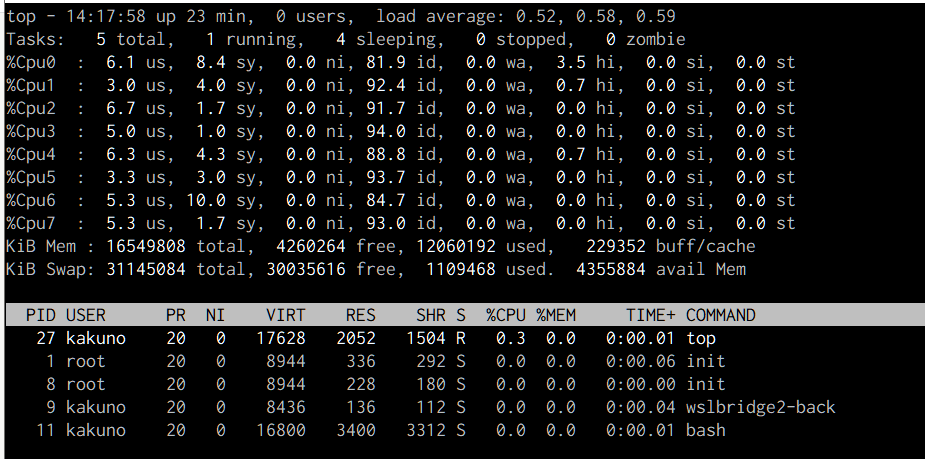Click the COMMAND column header
This screenshot has width=925, height=459.
720,315
